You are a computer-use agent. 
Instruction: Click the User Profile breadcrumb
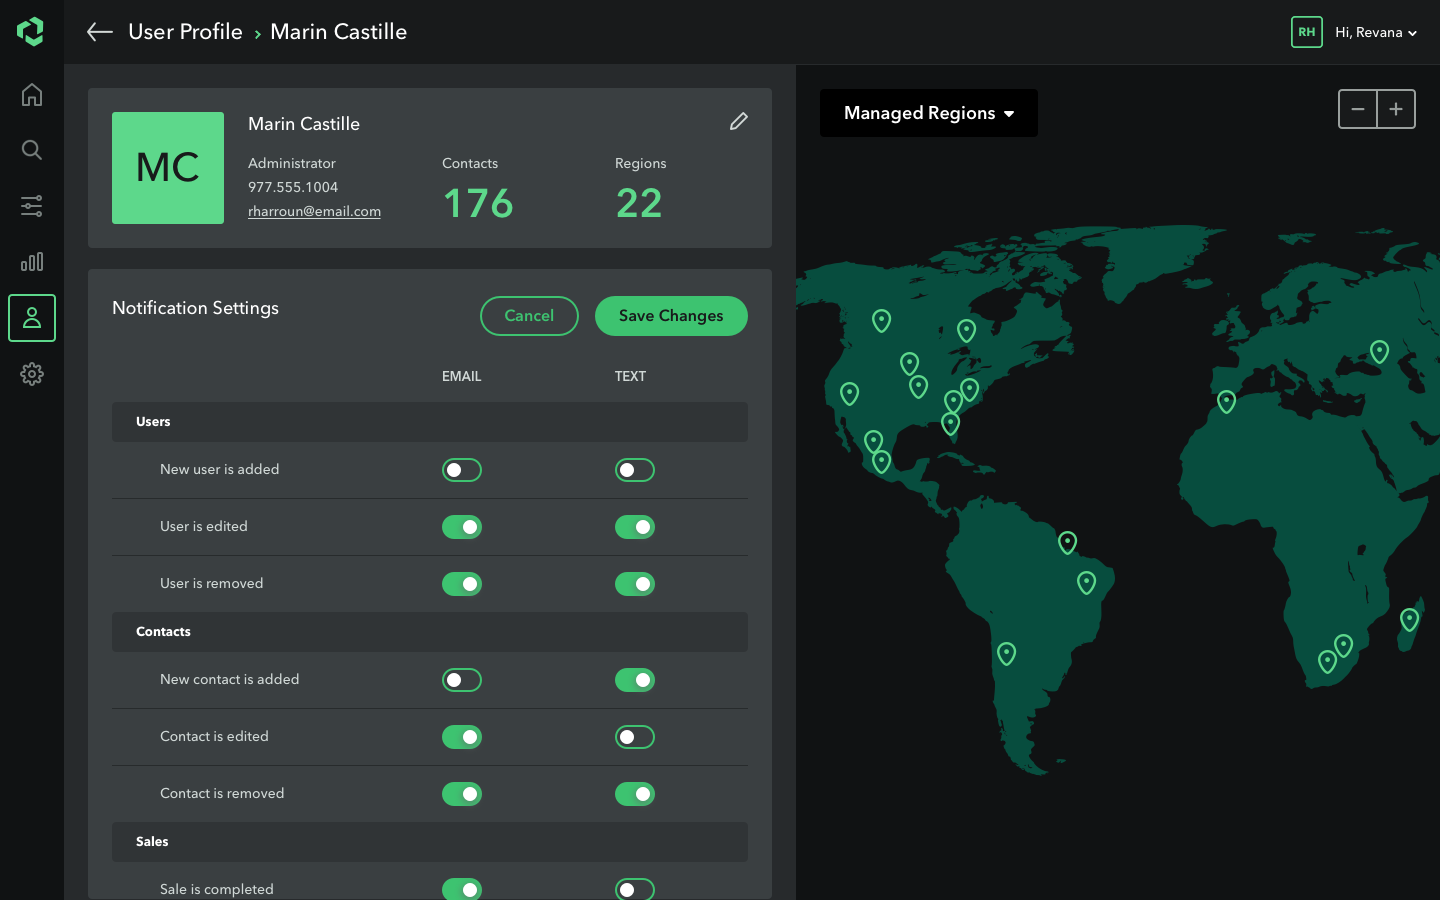[x=185, y=32]
